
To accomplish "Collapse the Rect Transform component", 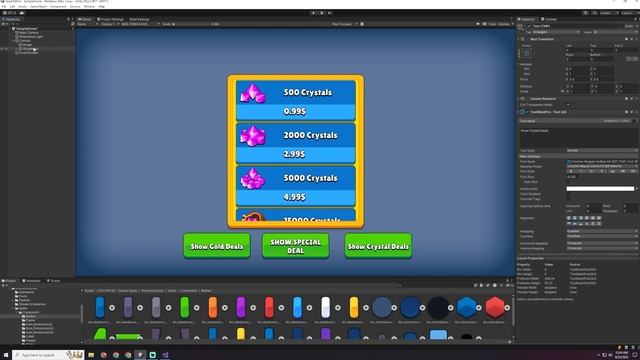I will pyautogui.click(x=518, y=39).
